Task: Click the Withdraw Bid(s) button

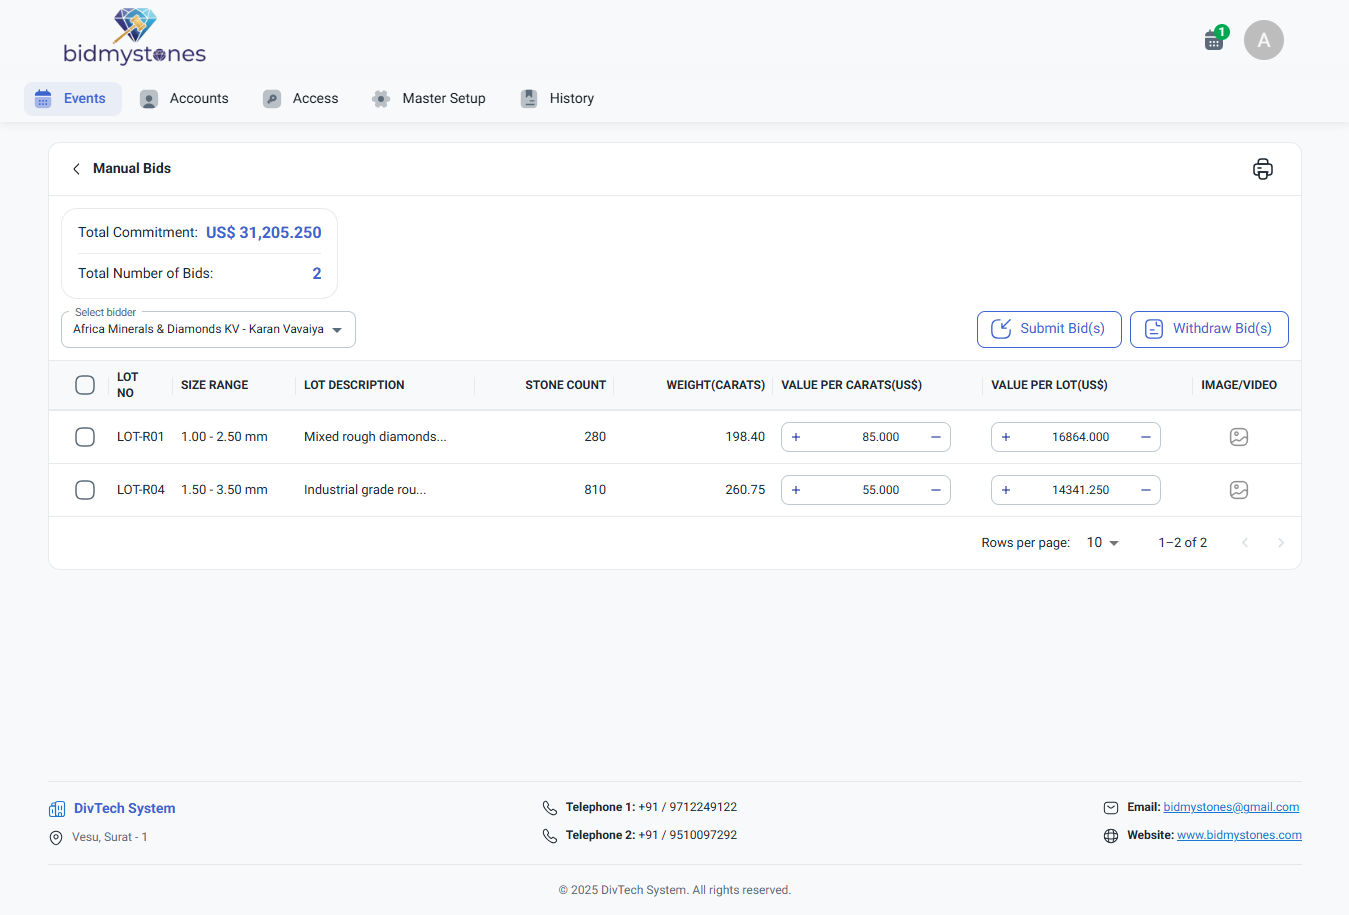Action: [1209, 329]
